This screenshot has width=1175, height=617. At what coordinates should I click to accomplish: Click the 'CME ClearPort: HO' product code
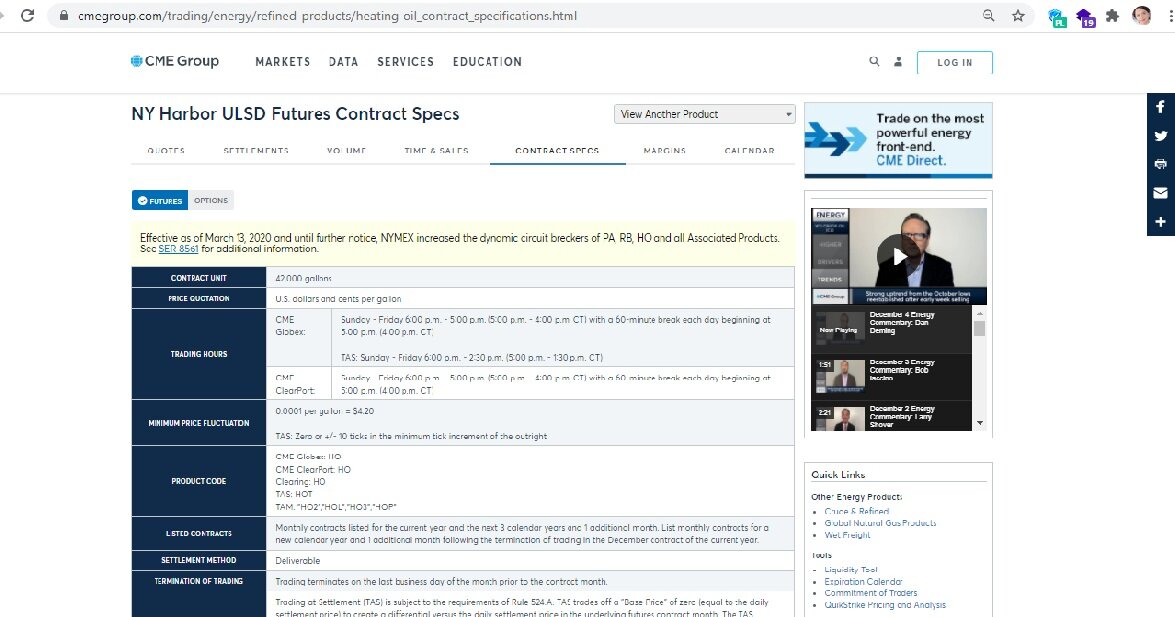(312, 469)
